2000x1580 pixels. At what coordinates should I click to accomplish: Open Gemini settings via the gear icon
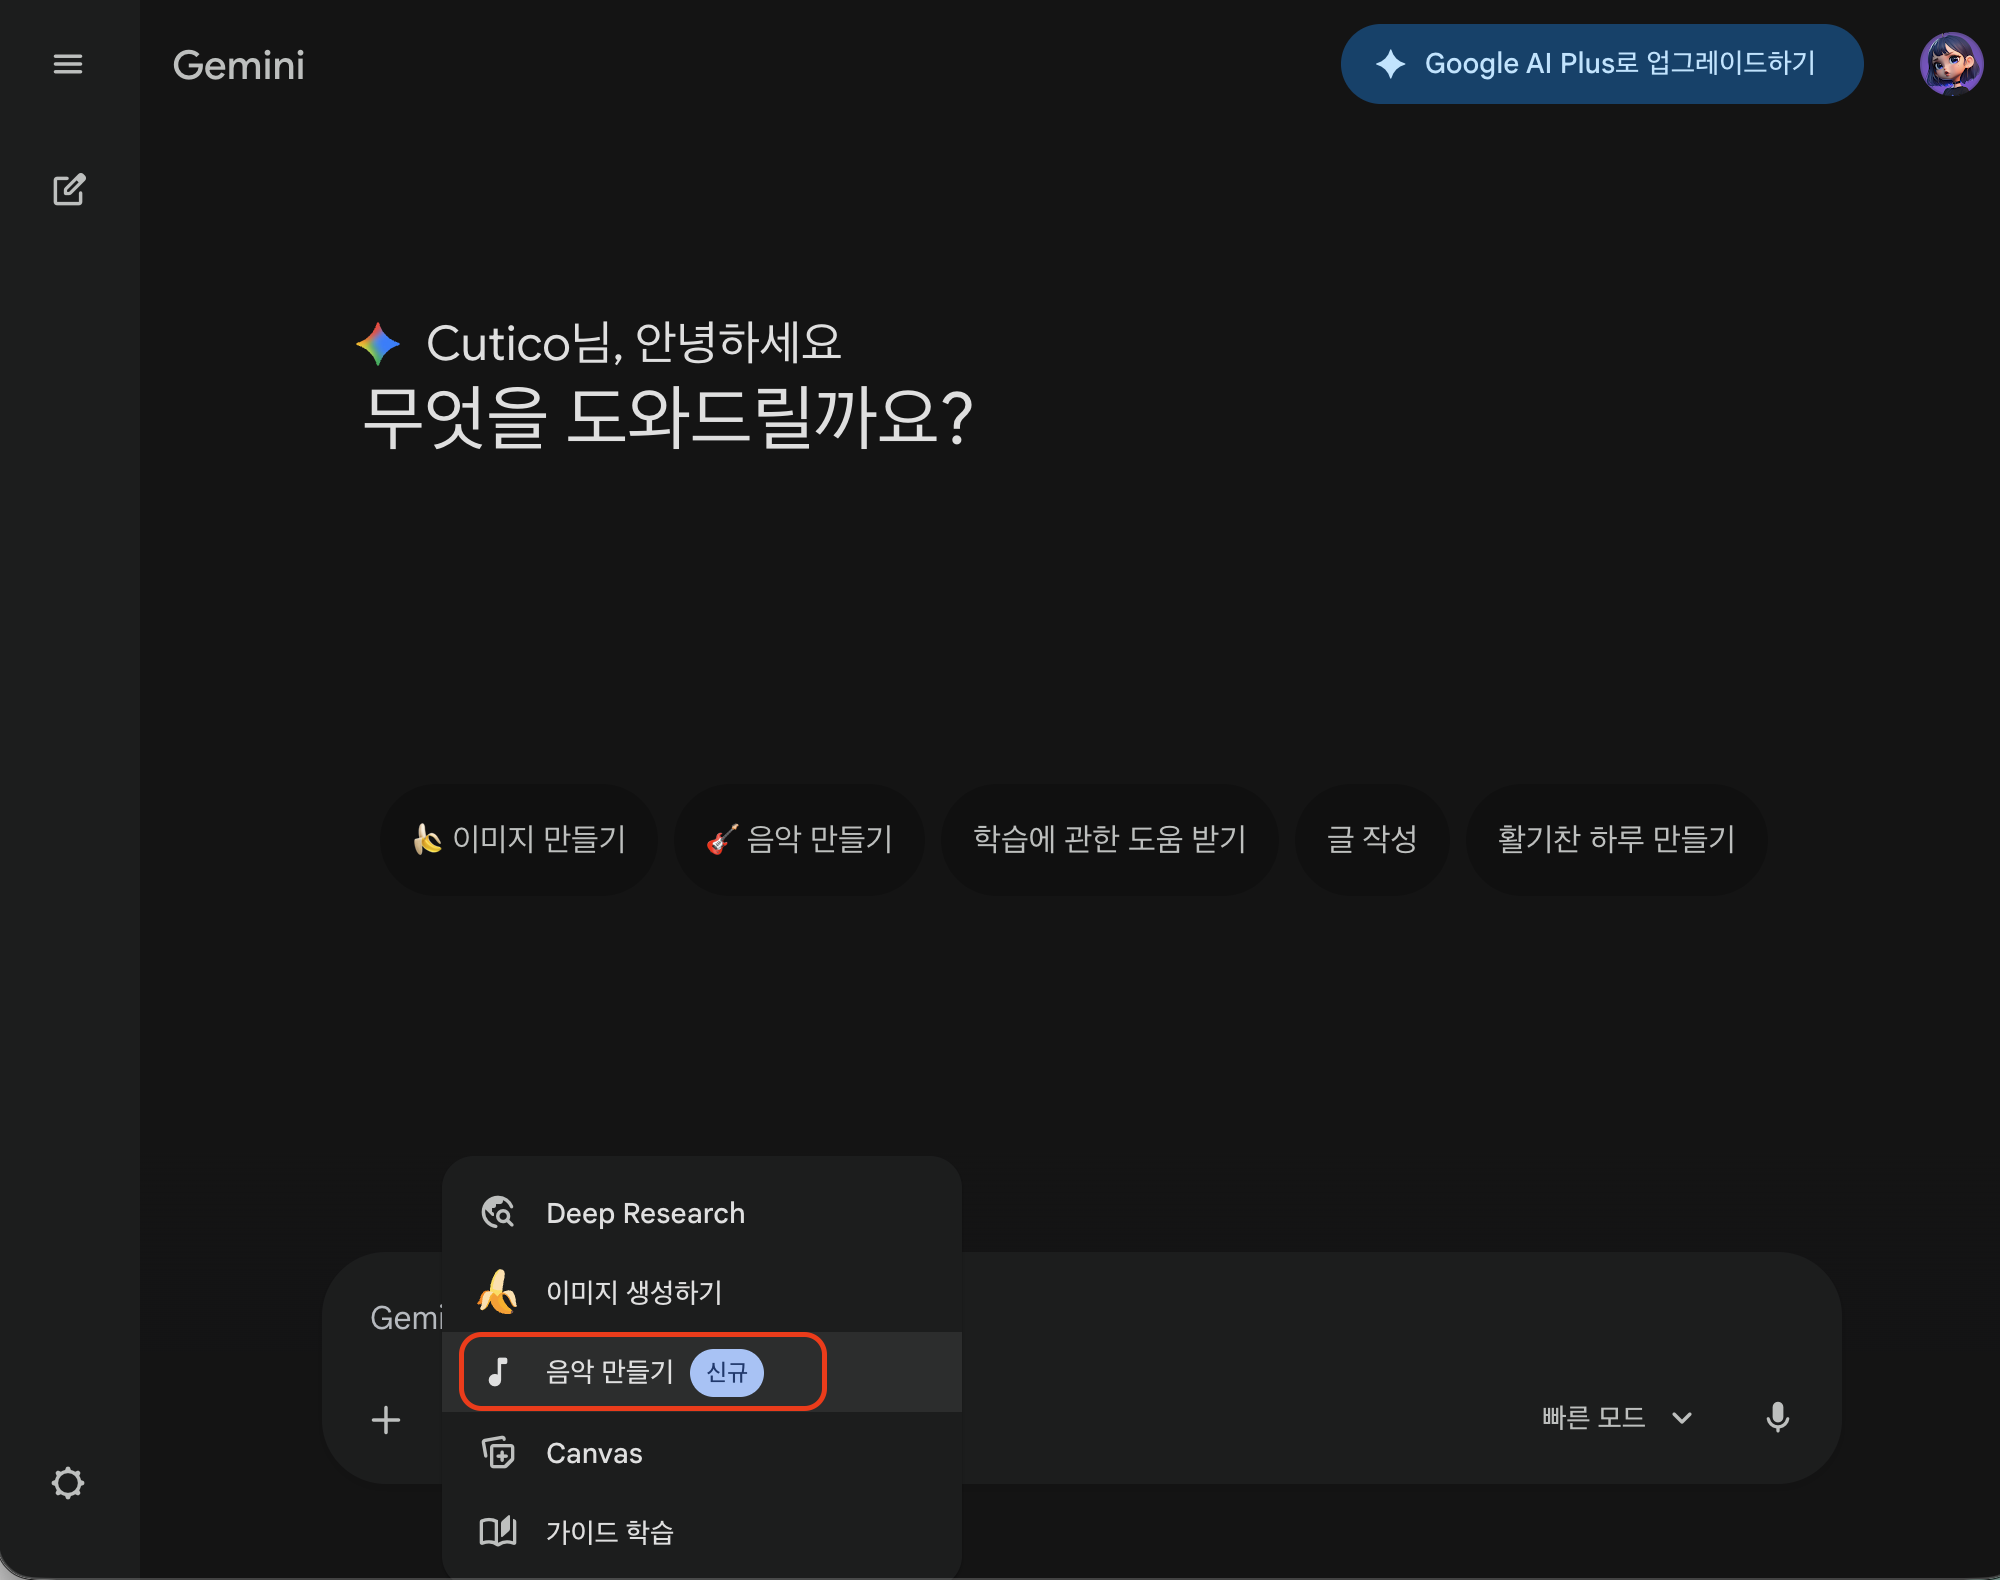click(x=68, y=1483)
